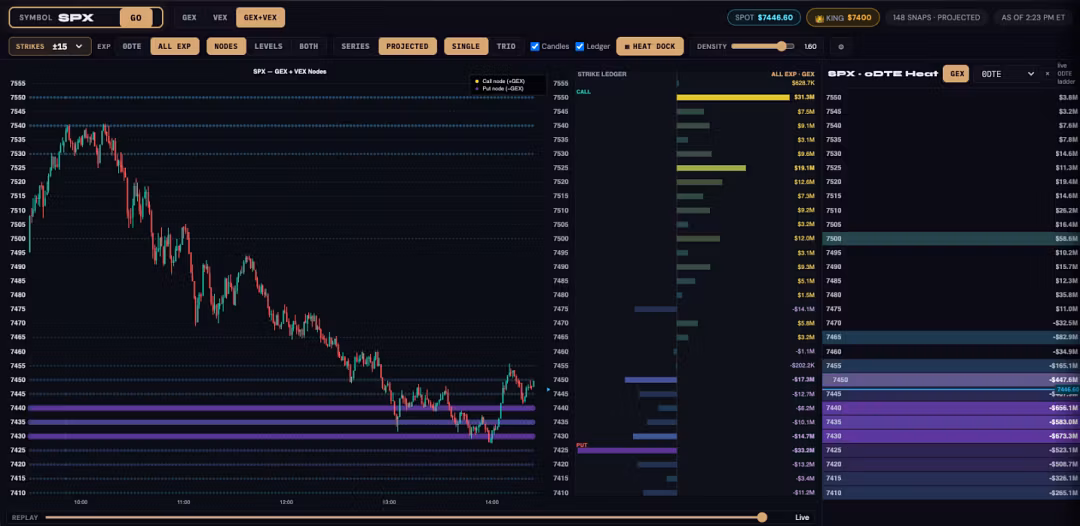This screenshot has height=526, width=1080.
Task: Click the GO button
Action: click(x=136, y=17)
